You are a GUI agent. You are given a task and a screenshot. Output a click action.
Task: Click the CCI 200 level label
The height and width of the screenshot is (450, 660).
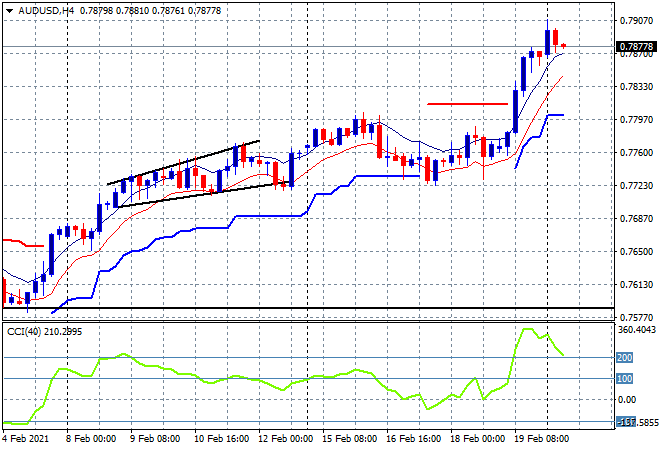pyautogui.click(x=625, y=358)
